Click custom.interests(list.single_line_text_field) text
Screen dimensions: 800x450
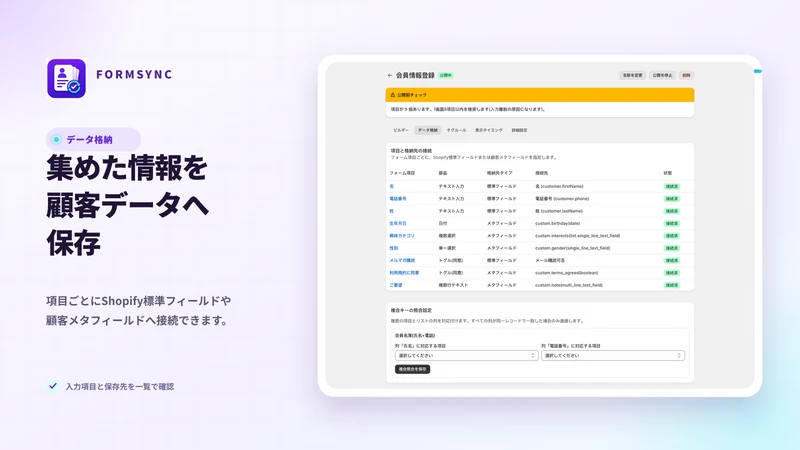(x=578, y=236)
